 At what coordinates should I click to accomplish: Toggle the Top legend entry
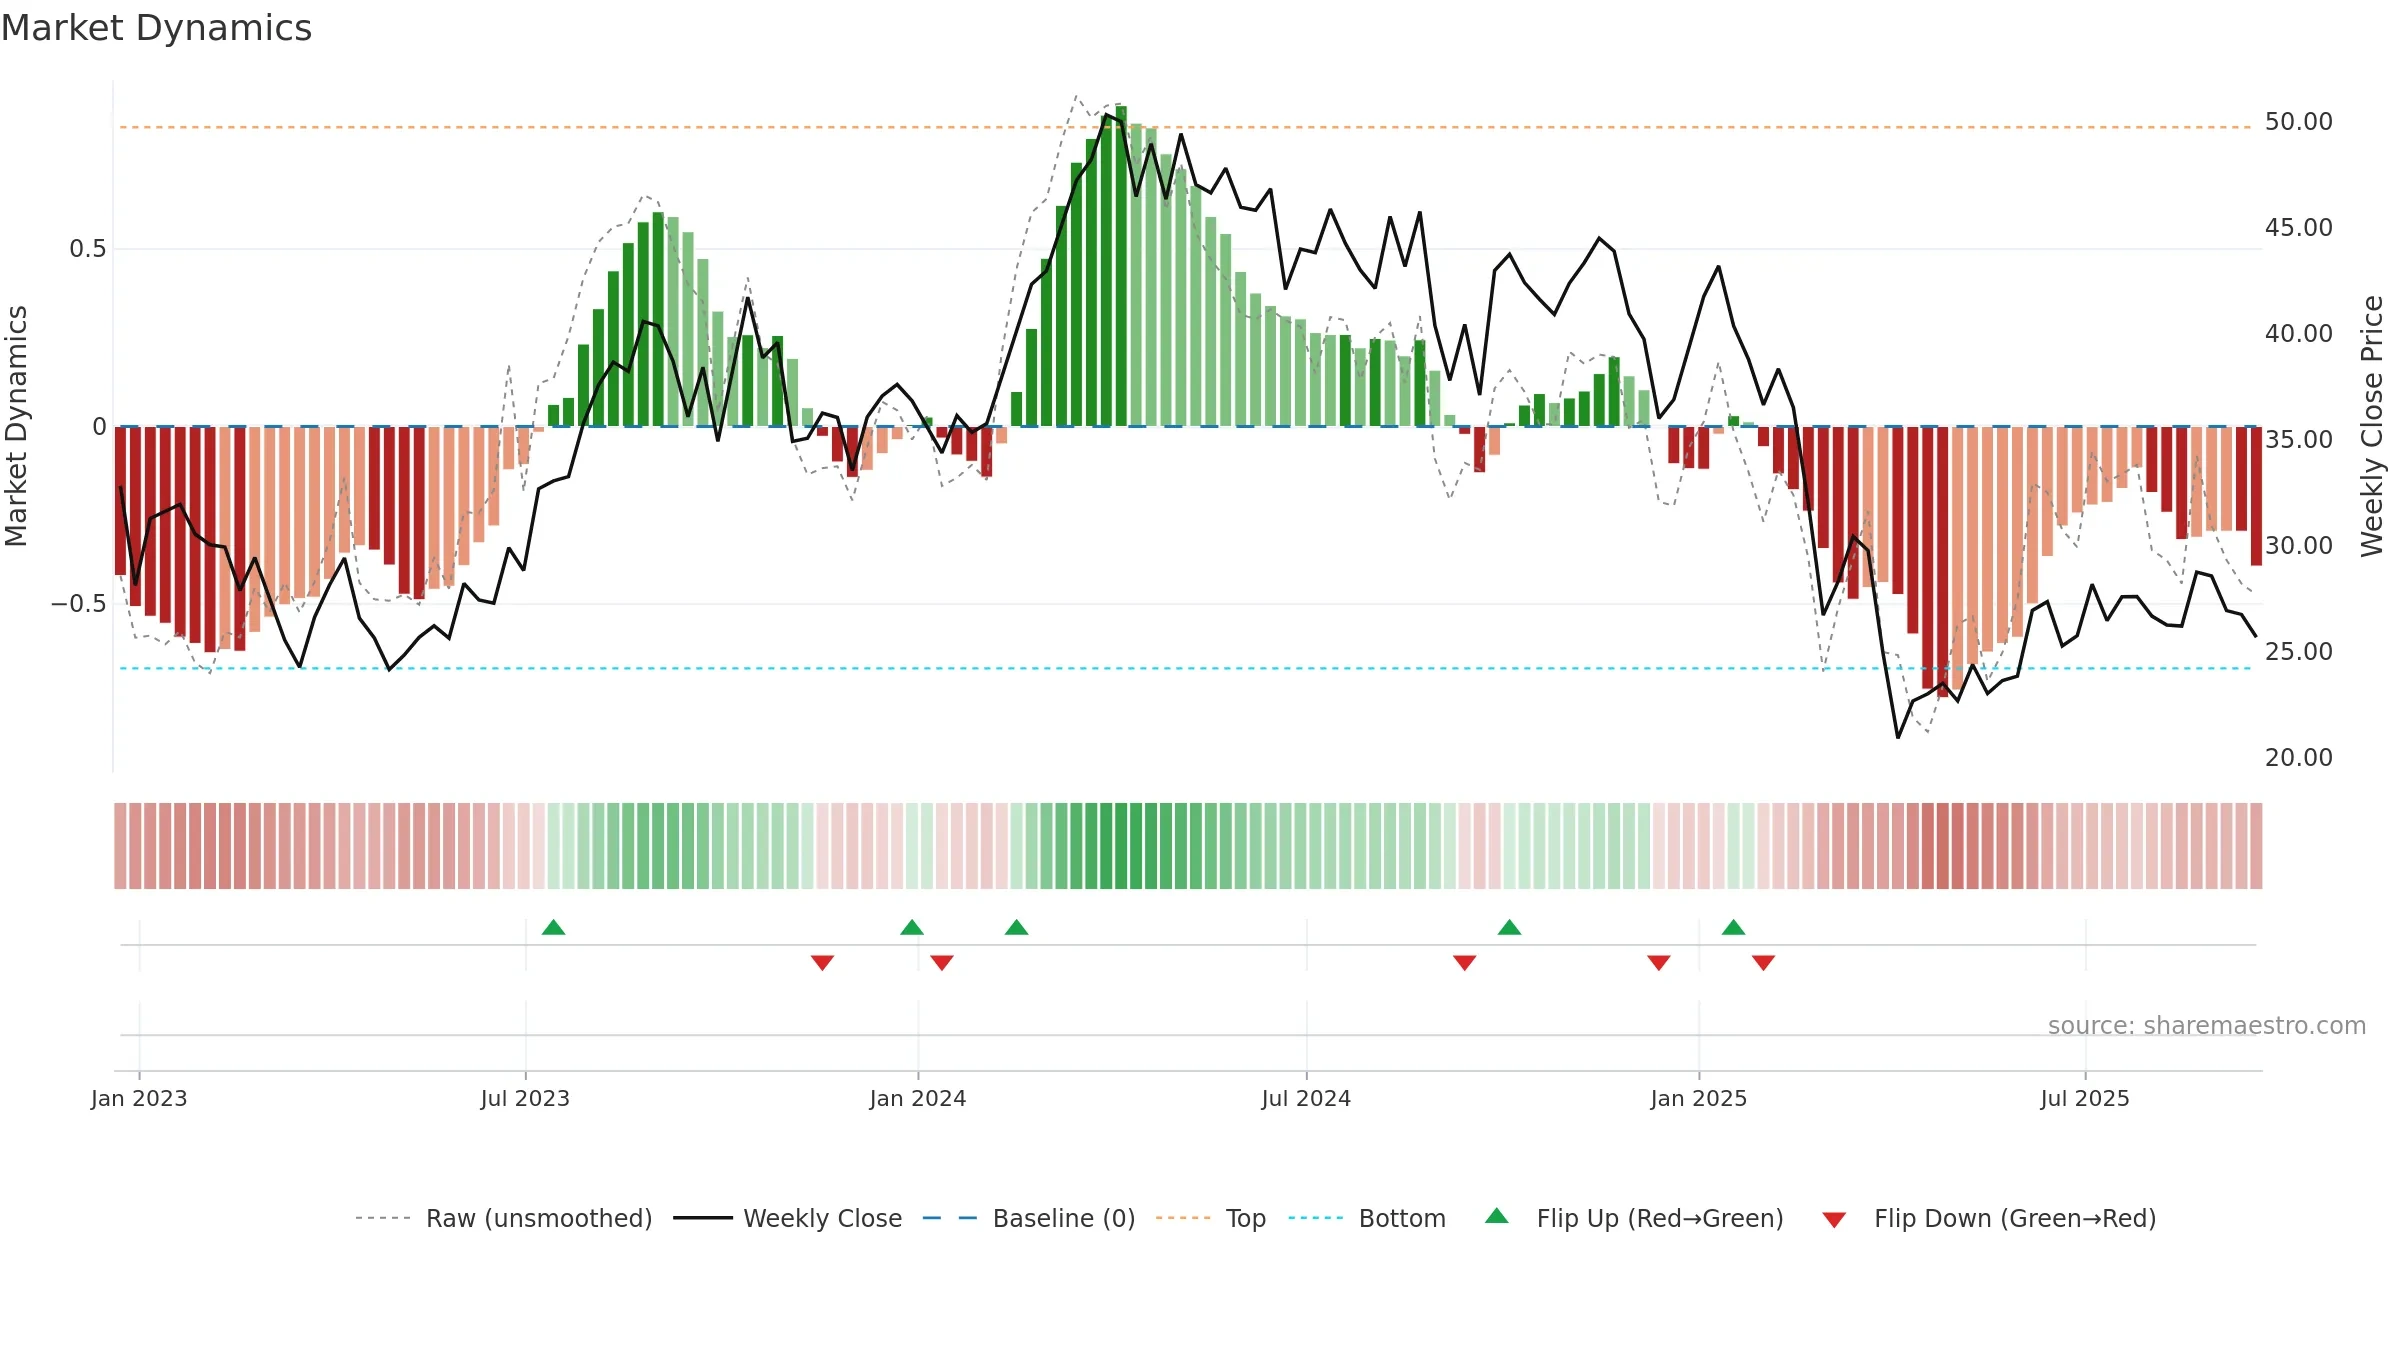click(1210, 1218)
